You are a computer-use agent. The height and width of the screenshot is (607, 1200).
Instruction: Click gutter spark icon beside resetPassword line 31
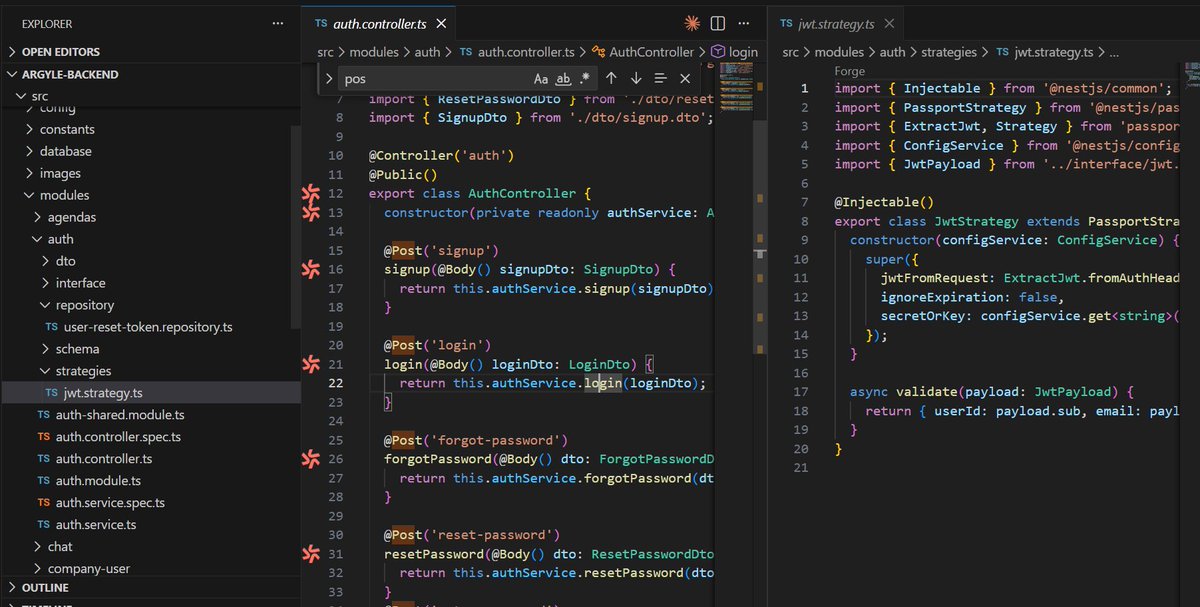tap(310, 554)
